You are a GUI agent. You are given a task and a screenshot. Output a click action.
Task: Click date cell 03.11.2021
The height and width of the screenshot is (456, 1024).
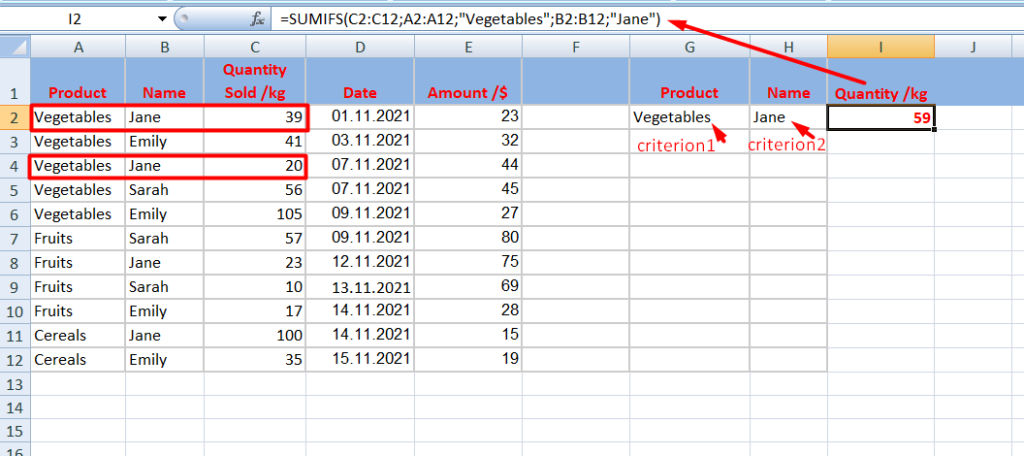pos(360,142)
